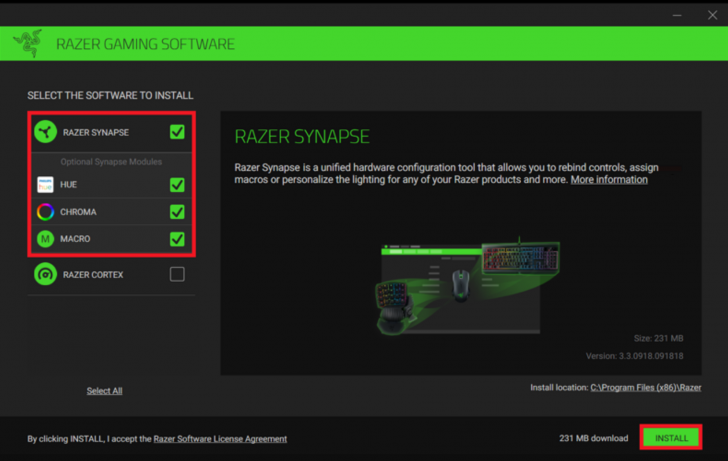Click the Philips Hue module icon
This screenshot has width=728, height=461.
pos(45,184)
